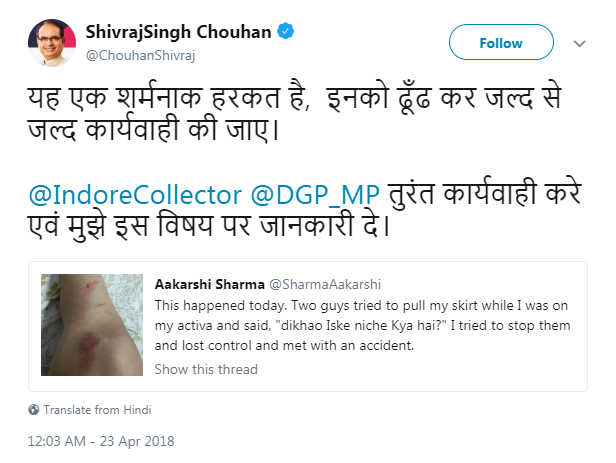Expand the tweet options chevron
The image size is (616, 463).
579,44
